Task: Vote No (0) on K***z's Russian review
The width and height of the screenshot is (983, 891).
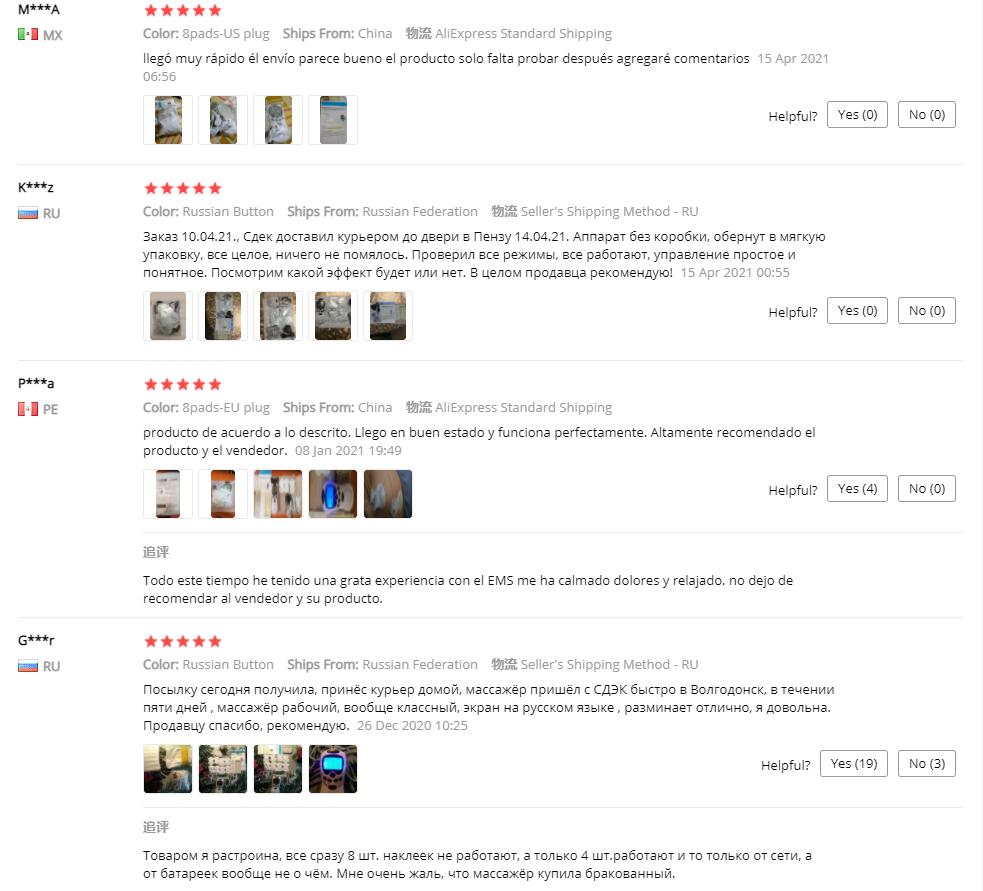Action: (x=927, y=310)
